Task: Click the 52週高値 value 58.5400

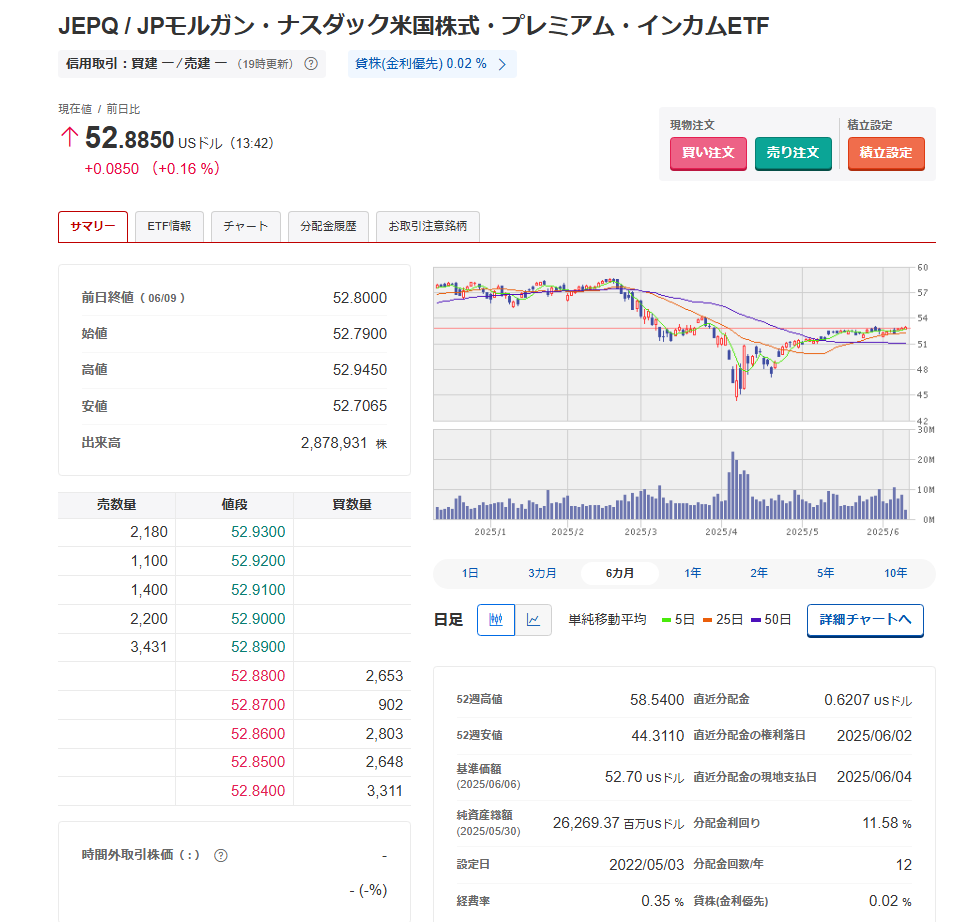Action: pos(657,700)
